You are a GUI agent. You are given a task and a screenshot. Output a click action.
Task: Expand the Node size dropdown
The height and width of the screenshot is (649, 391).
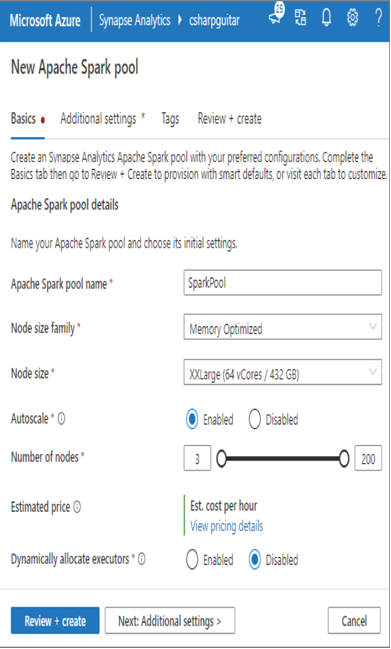tap(283, 372)
